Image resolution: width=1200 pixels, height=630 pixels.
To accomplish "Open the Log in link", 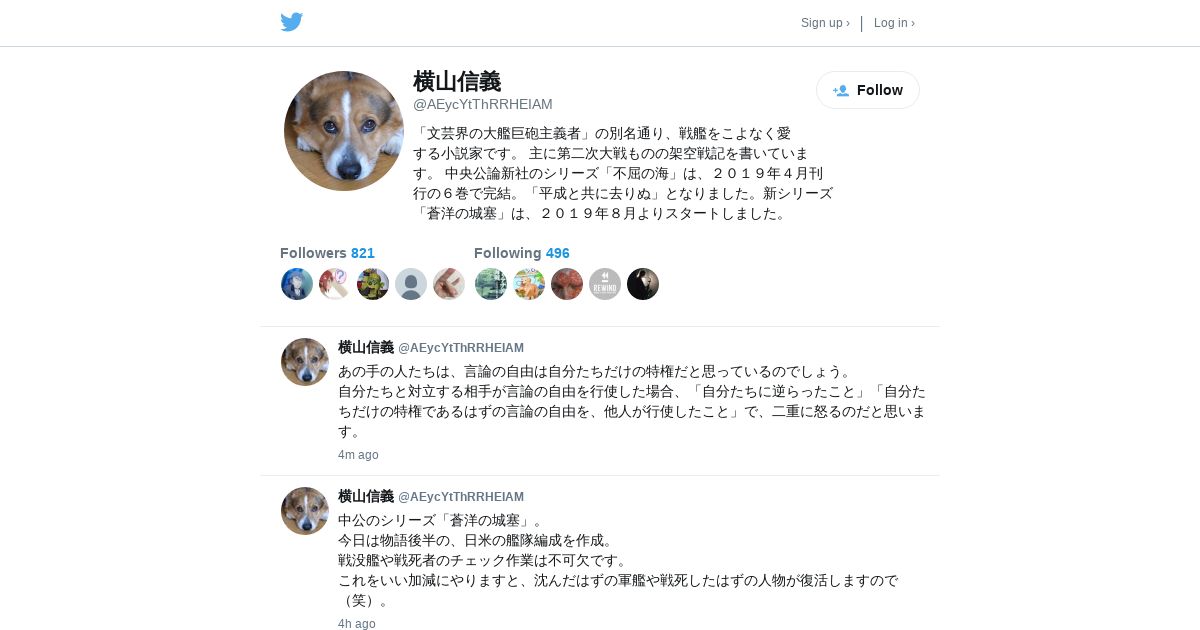I will (894, 23).
